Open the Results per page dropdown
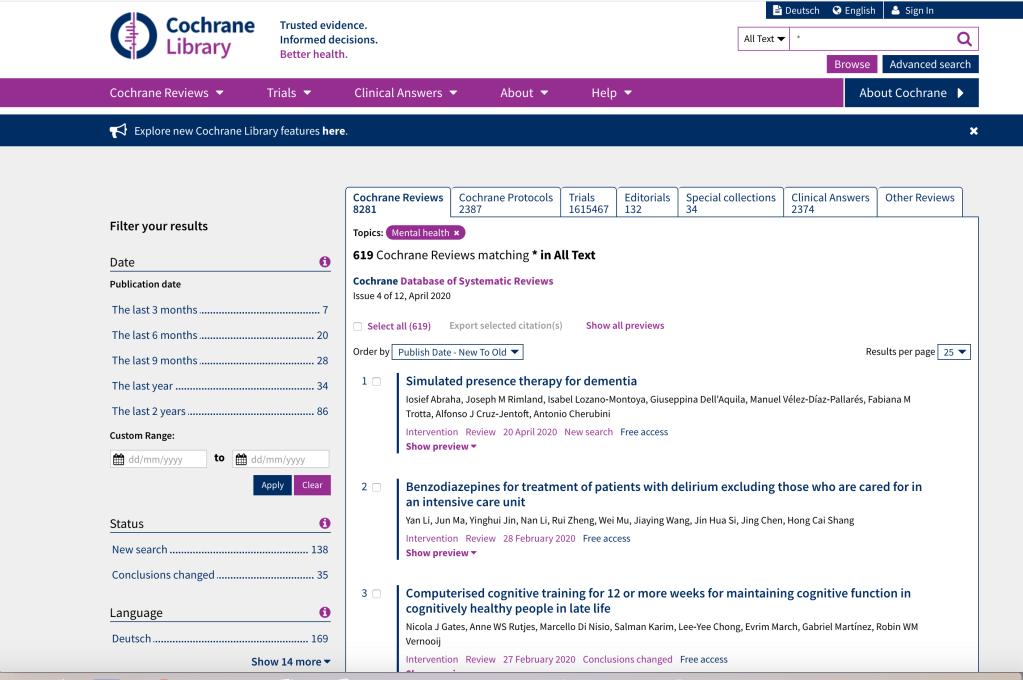Screen dimensions: 1023x680 pyautogui.click(x=955, y=352)
